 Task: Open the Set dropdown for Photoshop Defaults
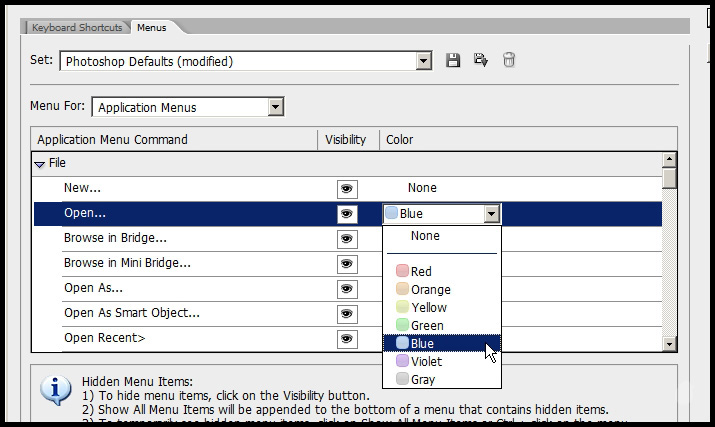click(x=423, y=61)
